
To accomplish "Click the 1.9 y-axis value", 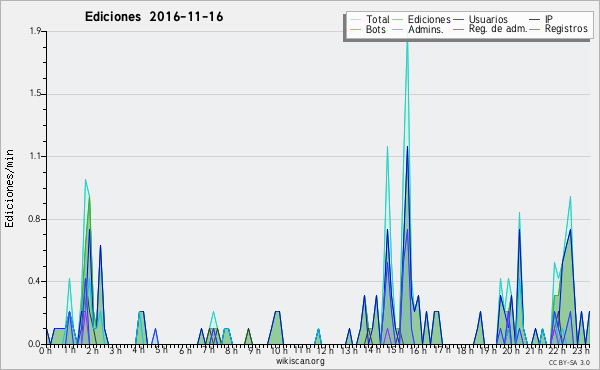I will click(36, 31).
